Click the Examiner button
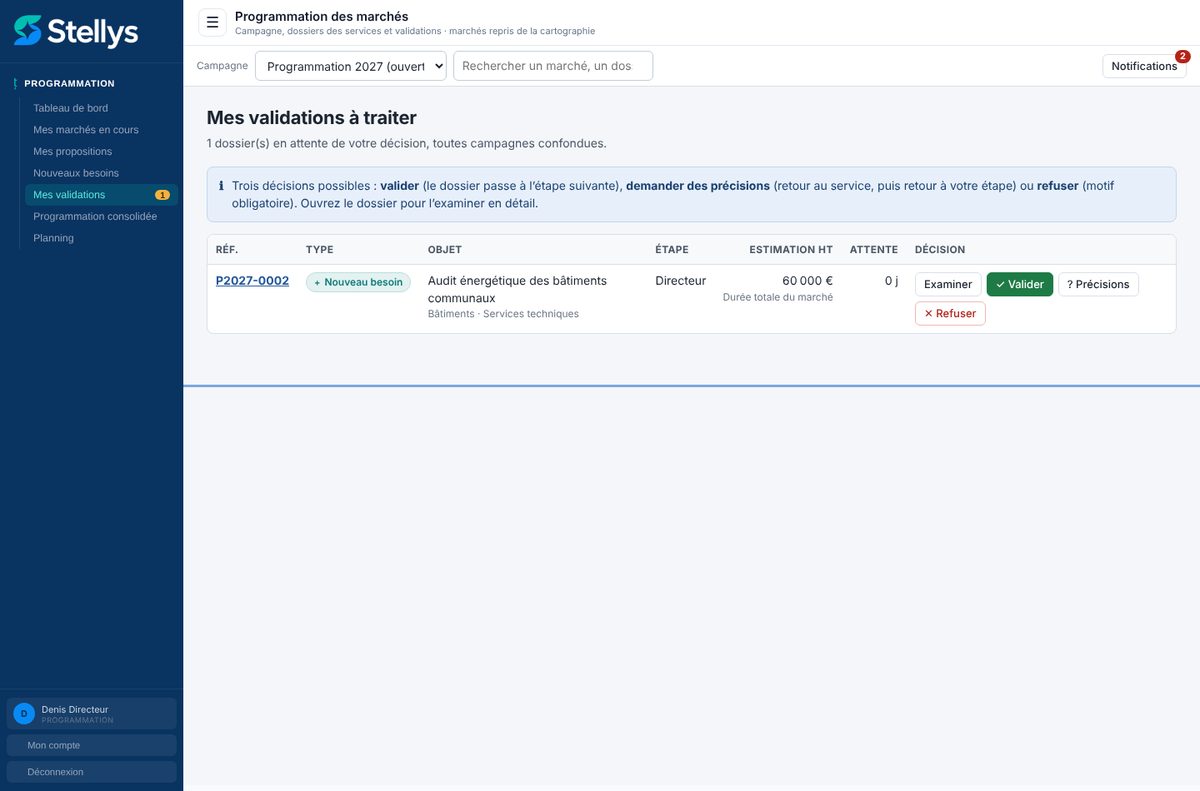Screen dimensions: 1200x791 pyautogui.click(x=948, y=284)
